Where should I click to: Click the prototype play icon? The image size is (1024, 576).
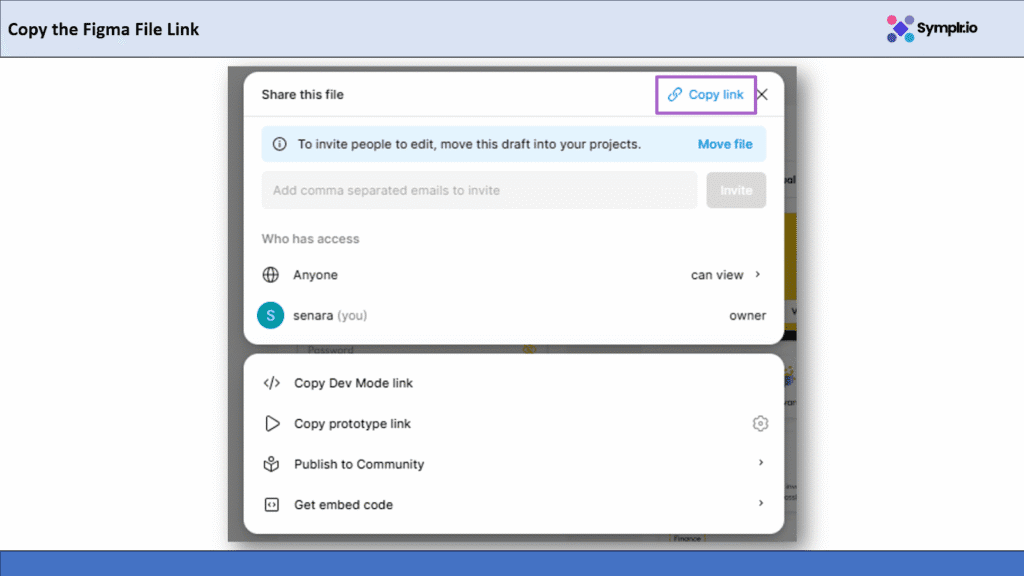coord(271,424)
